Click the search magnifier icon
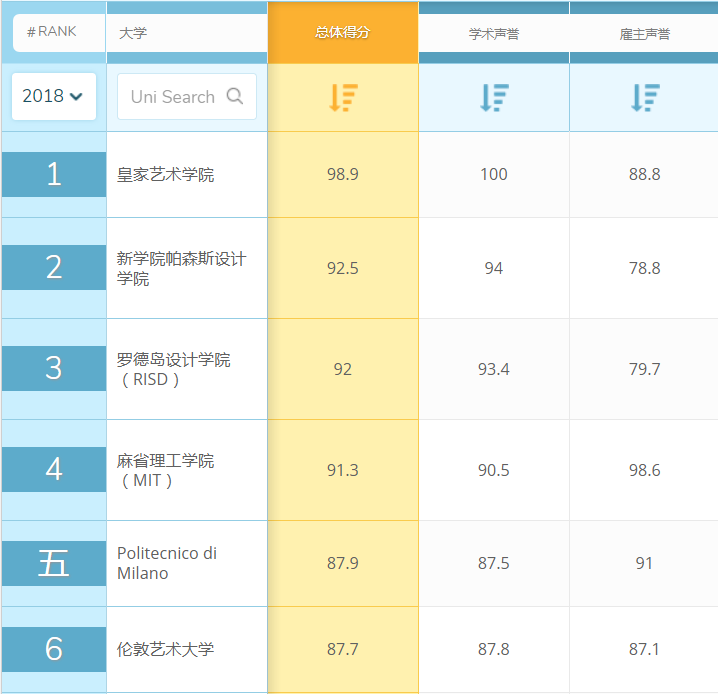The width and height of the screenshot is (718, 694). coord(235,96)
